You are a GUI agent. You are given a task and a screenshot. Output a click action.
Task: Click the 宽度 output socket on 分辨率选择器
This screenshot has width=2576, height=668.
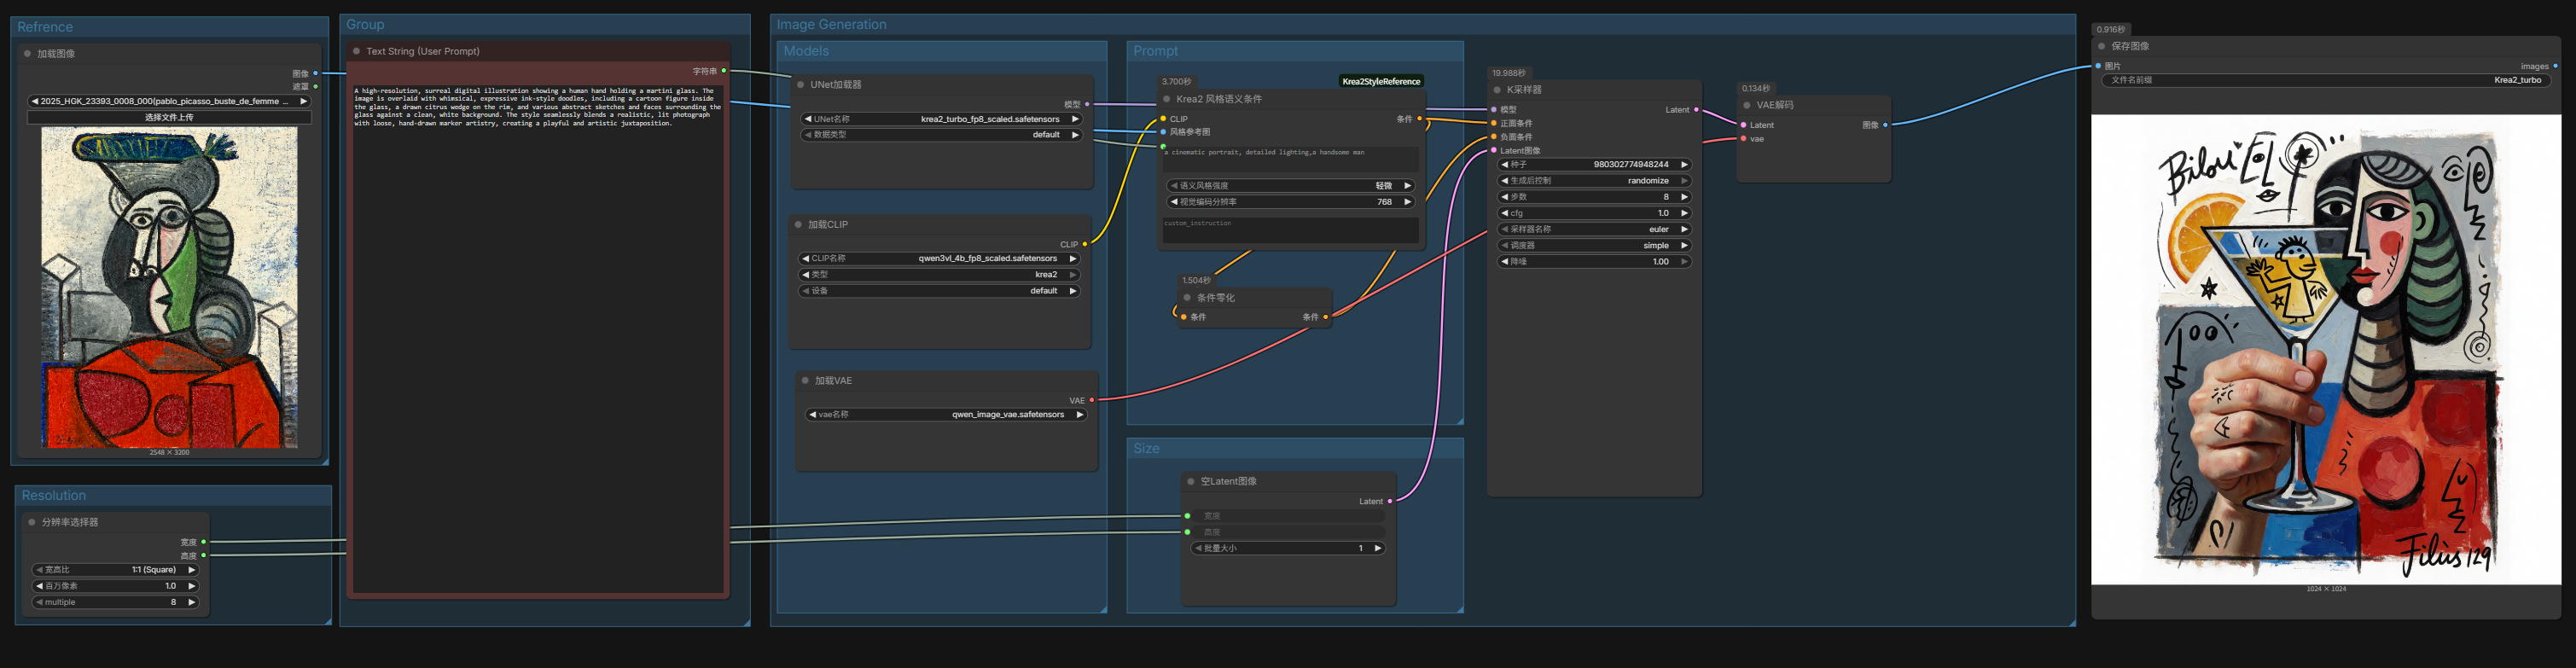coord(204,542)
